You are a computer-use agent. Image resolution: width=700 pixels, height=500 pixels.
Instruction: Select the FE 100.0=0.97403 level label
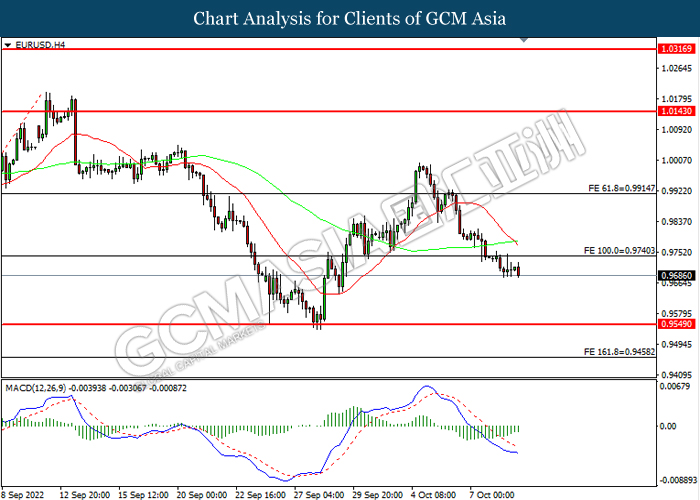coord(619,251)
